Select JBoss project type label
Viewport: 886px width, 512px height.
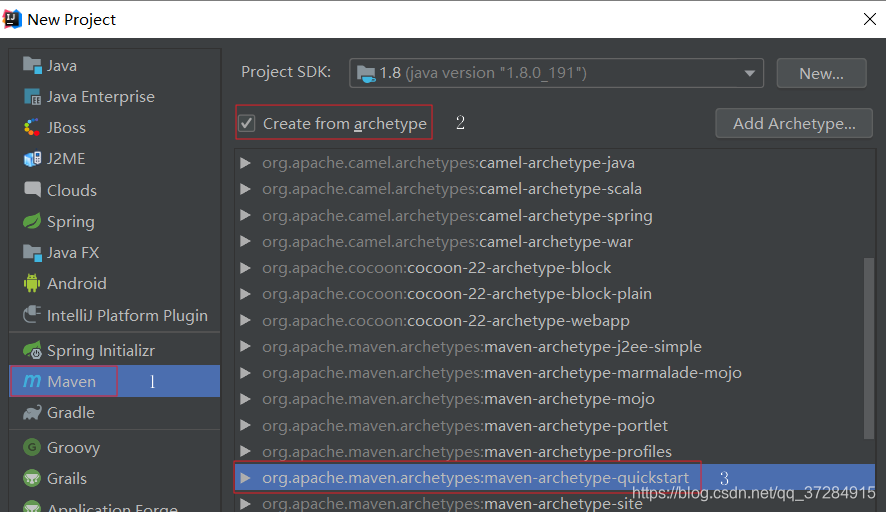tap(66, 128)
